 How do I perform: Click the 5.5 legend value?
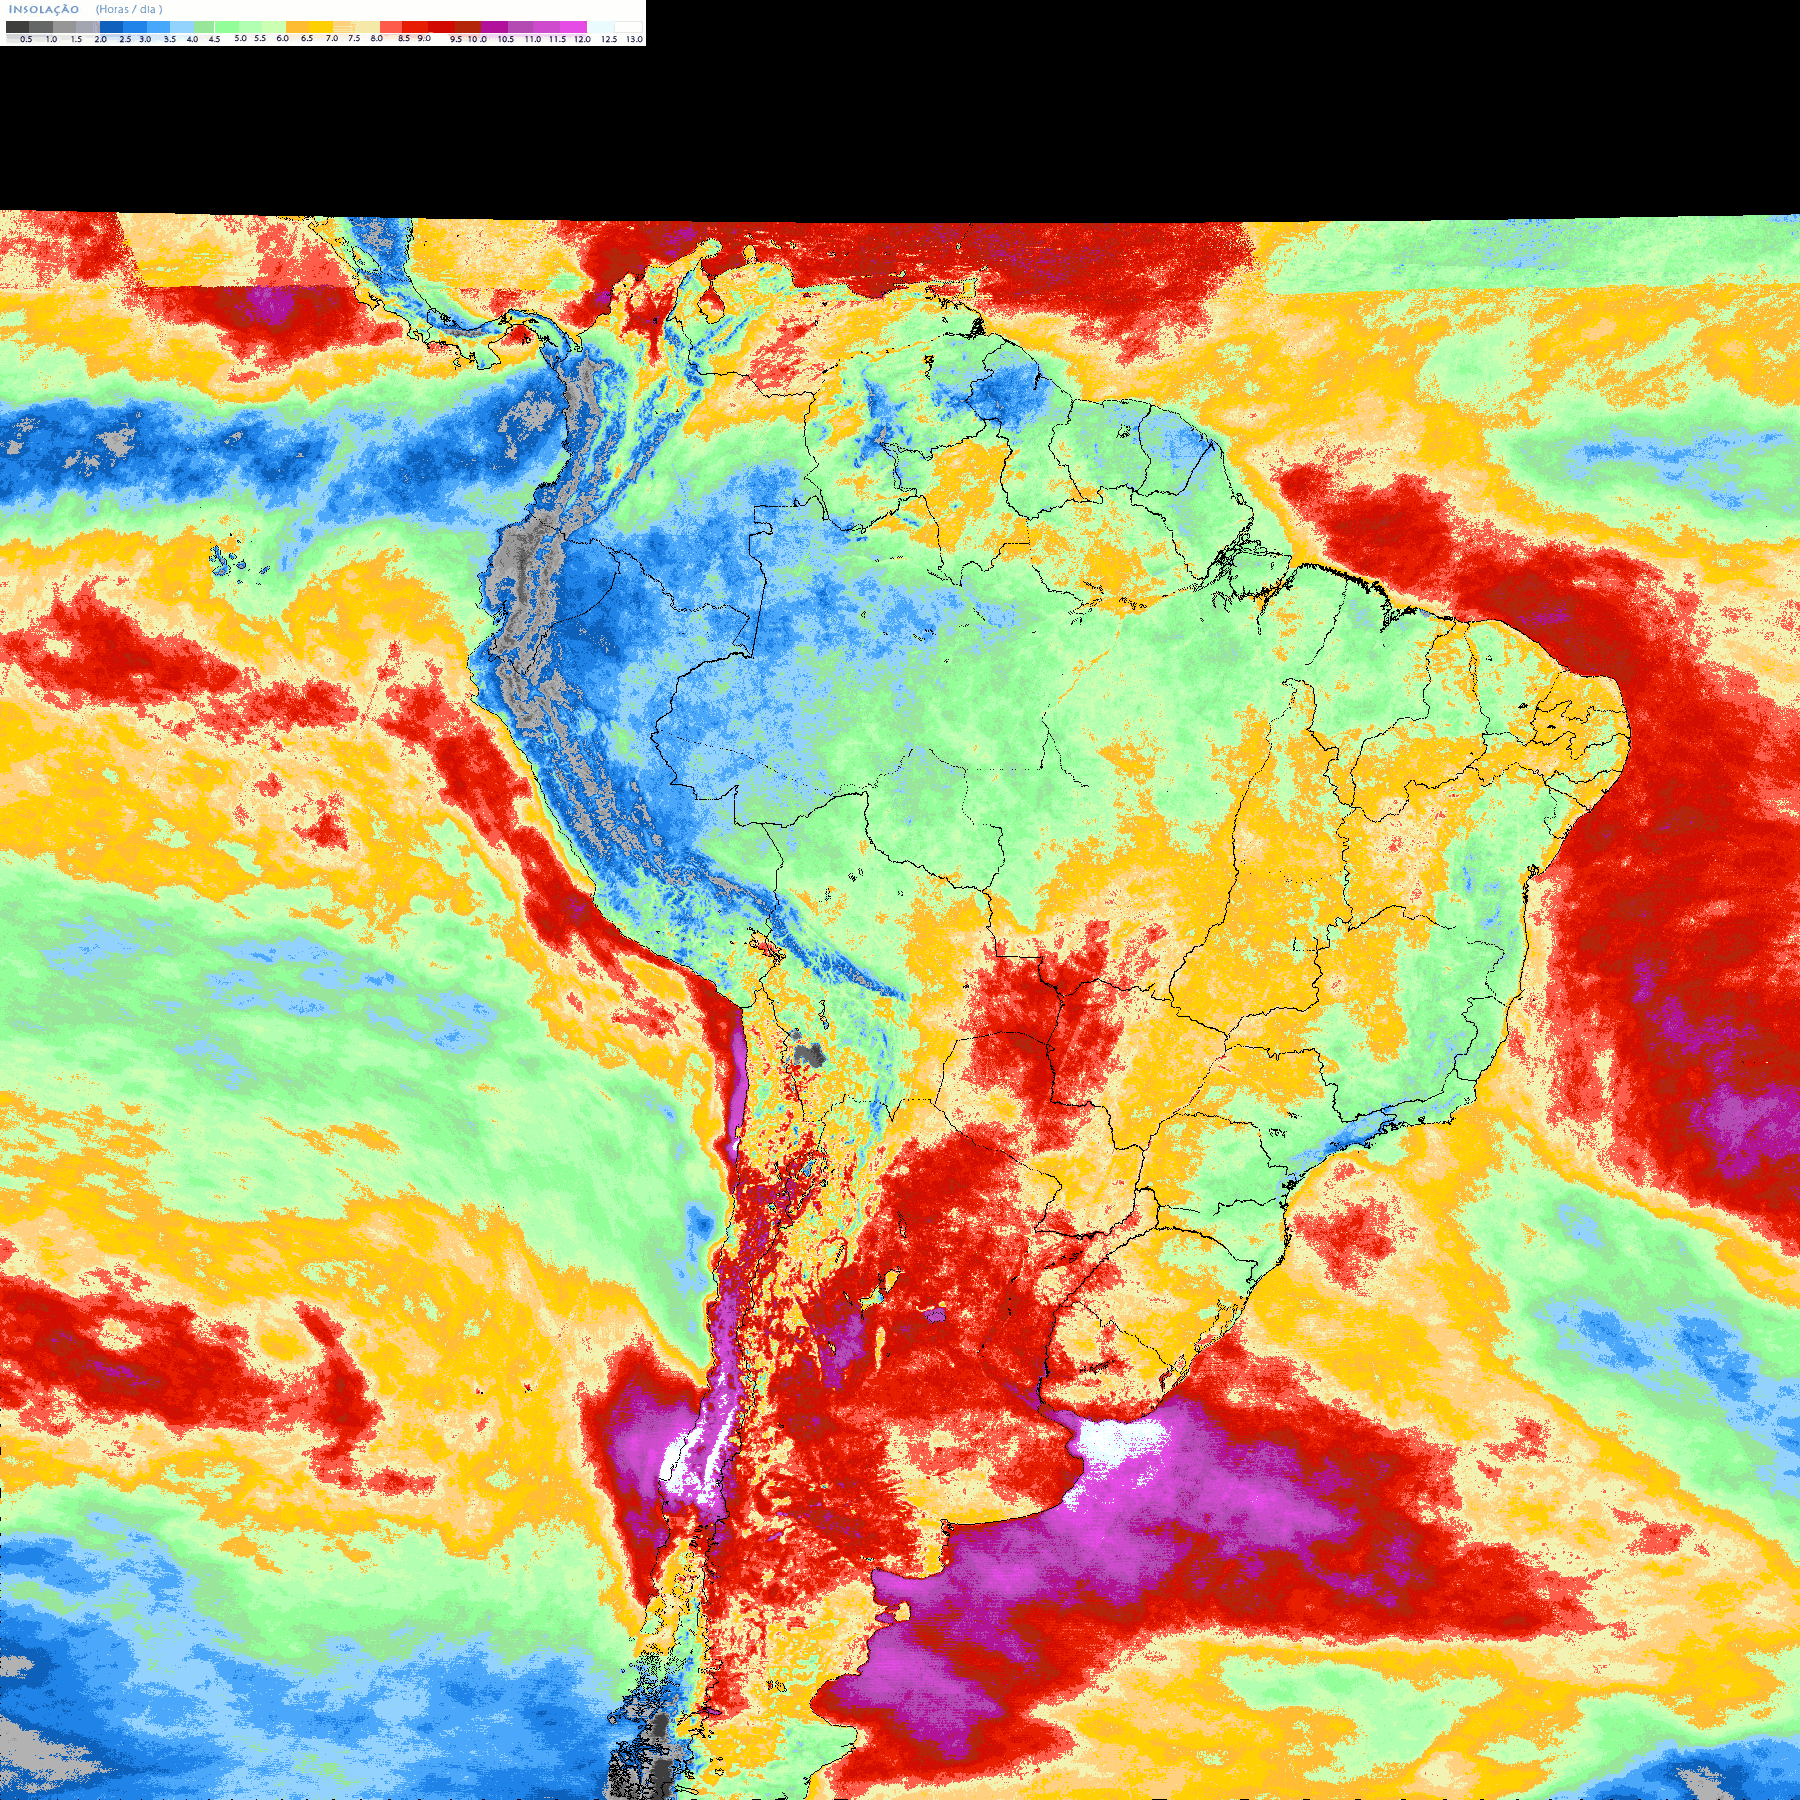click(260, 38)
